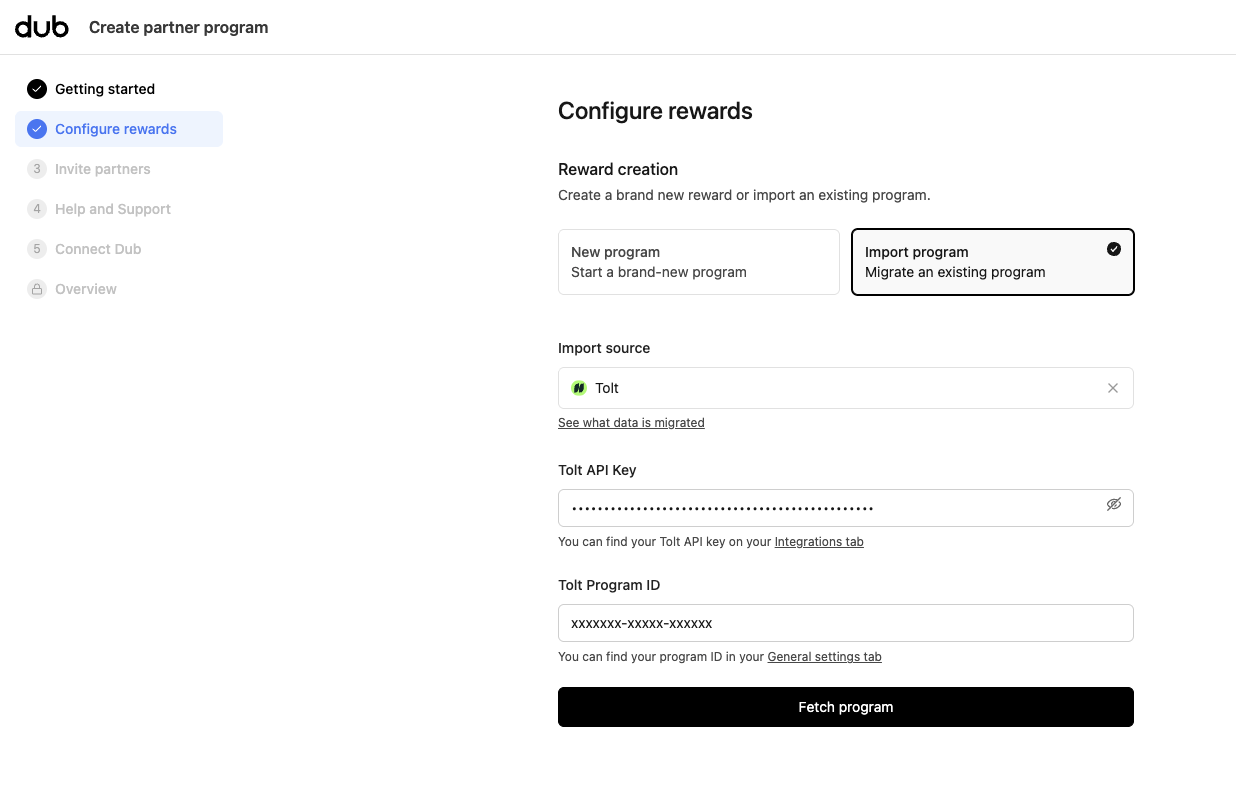Select the Import program option card
The height and width of the screenshot is (799, 1236).
pos(993,262)
